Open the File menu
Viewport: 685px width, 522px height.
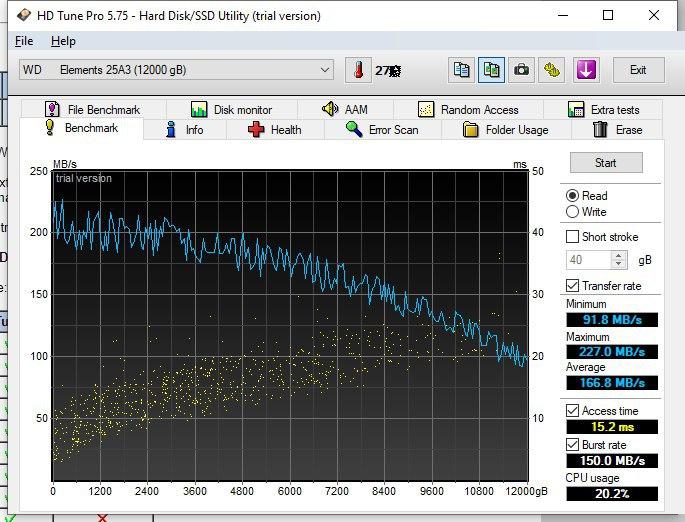(24, 41)
